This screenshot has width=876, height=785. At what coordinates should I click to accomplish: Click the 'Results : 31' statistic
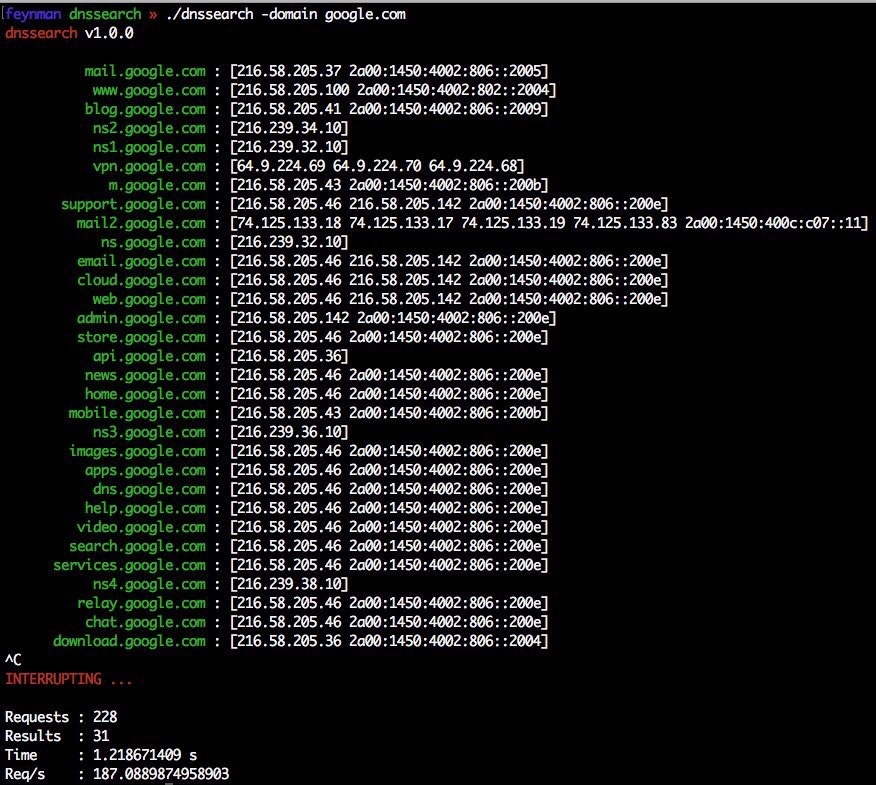[x=57, y=736]
